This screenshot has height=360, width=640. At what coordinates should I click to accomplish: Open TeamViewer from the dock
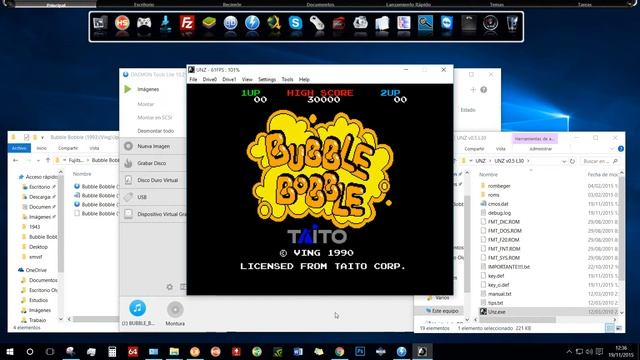point(447,23)
